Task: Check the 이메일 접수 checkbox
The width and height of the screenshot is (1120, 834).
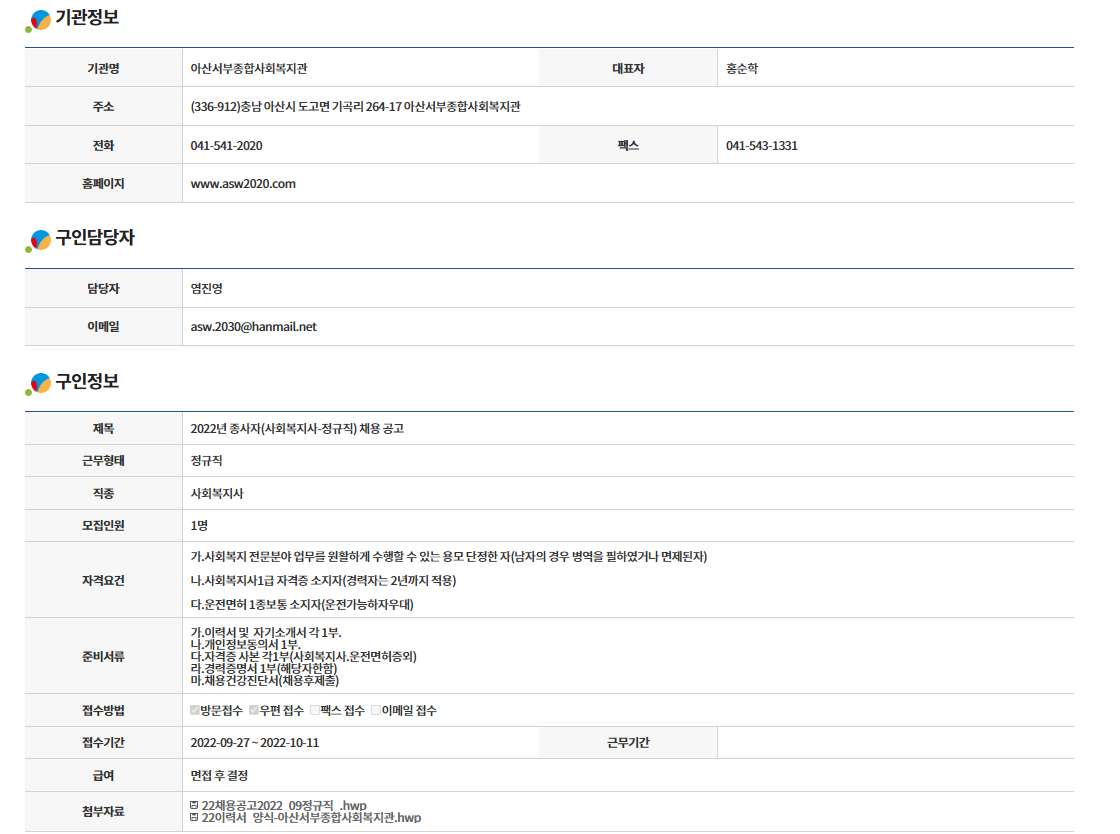Action: (x=376, y=710)
